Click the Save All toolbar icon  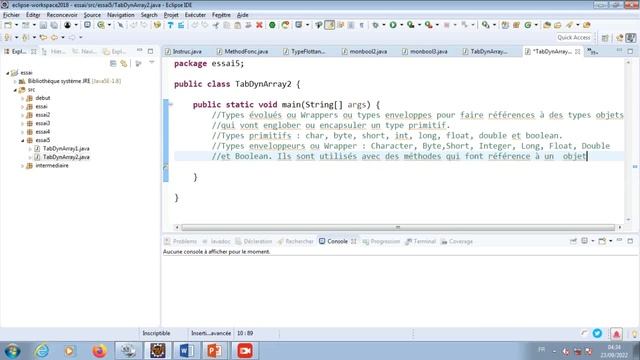pyautogui.click(x=54, y=25)
